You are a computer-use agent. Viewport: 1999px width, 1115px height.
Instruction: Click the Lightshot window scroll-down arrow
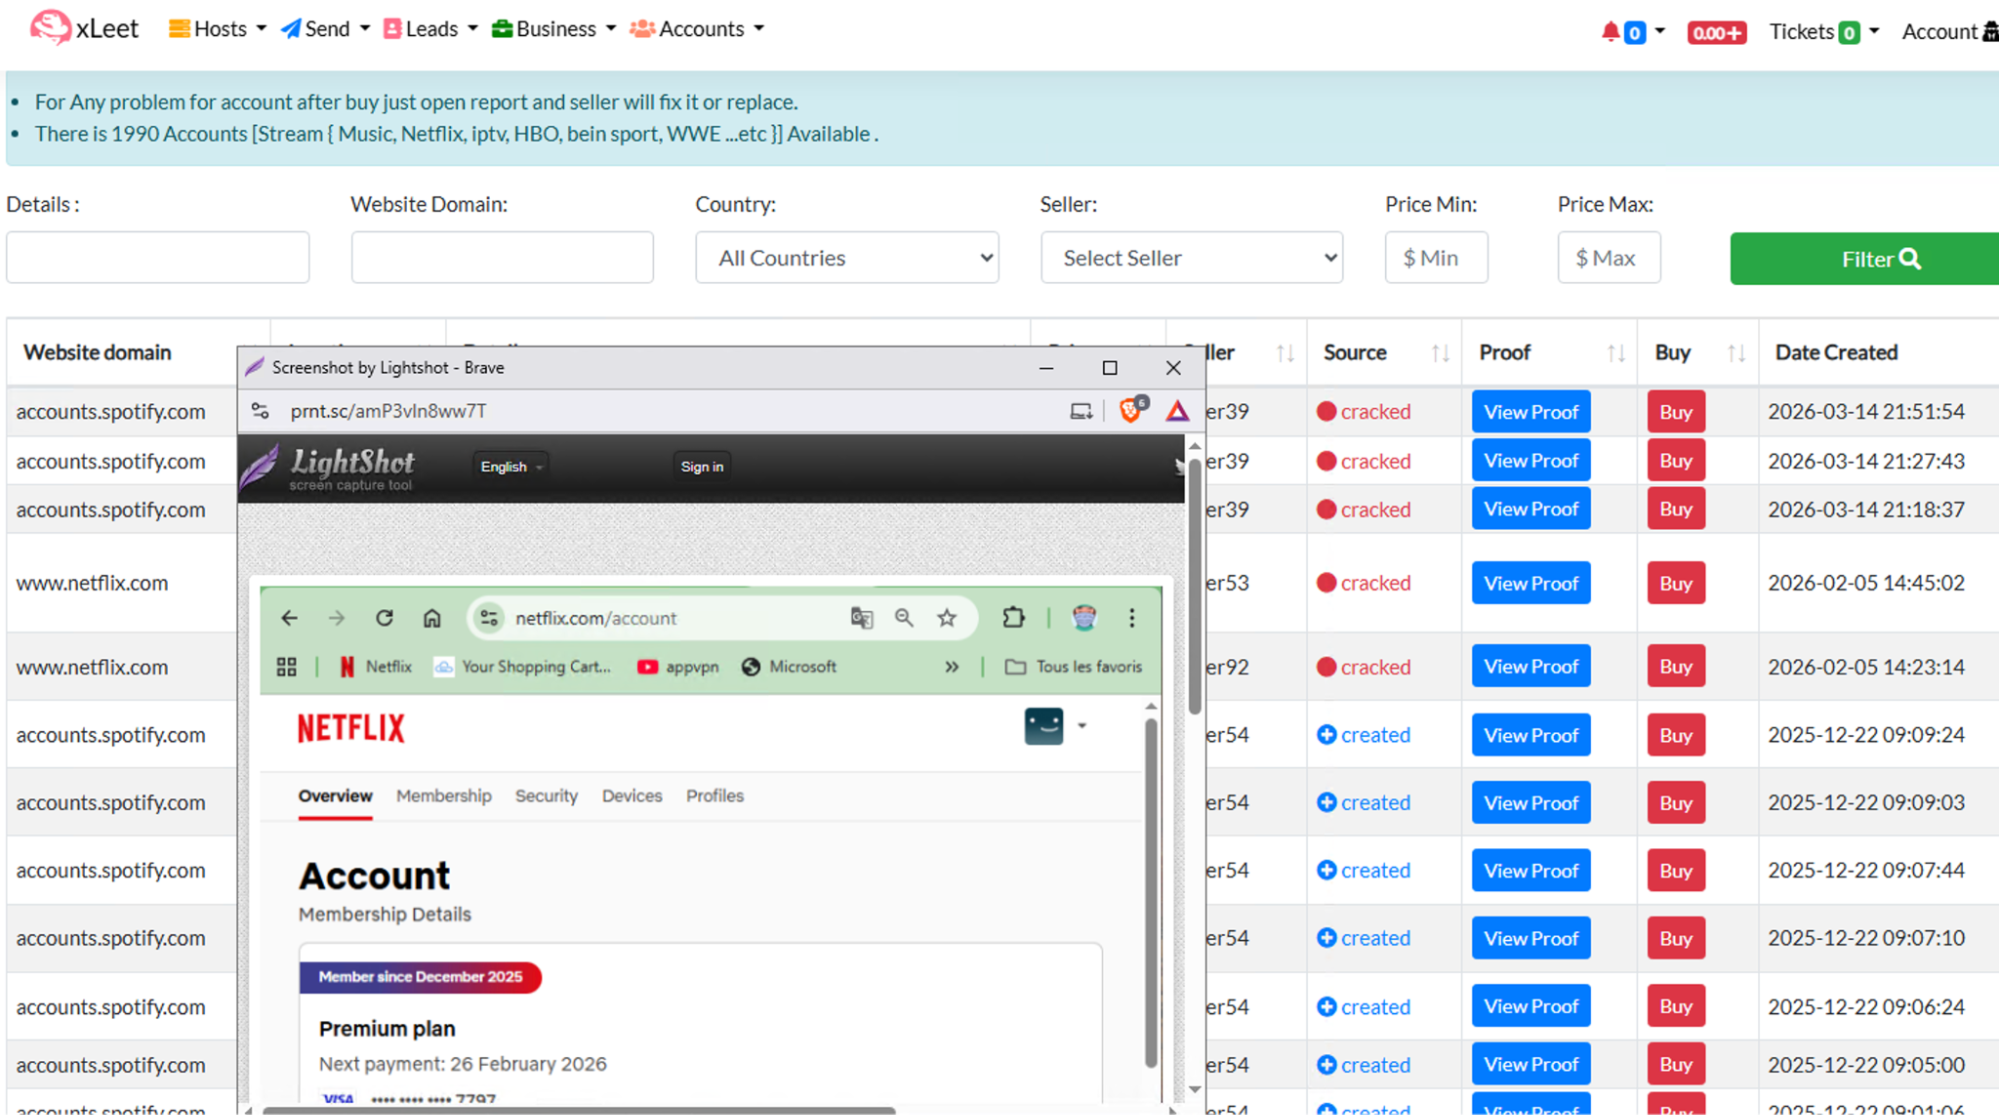click(x=1195, y=1089)
